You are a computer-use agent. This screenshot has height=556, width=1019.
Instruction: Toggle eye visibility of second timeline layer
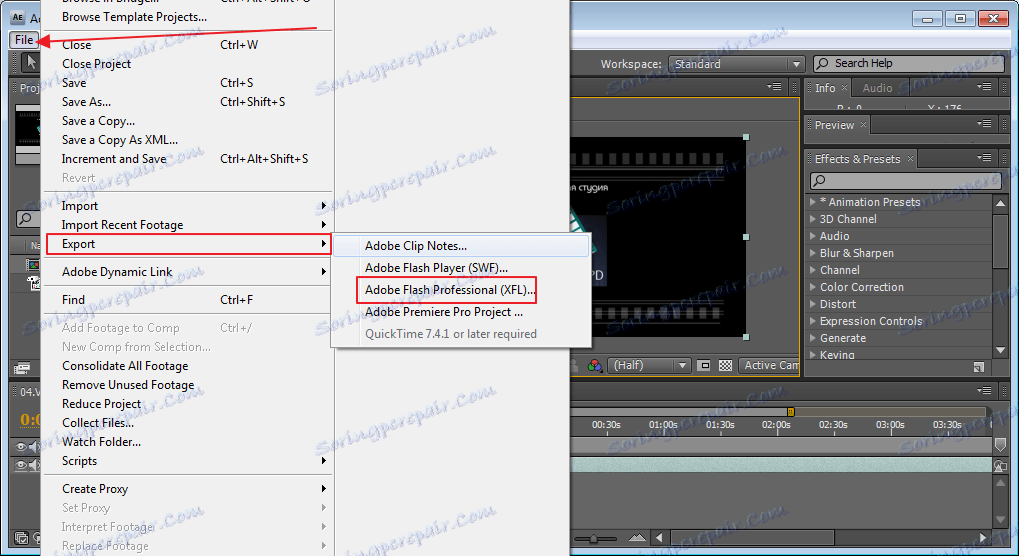pos(21,465)
